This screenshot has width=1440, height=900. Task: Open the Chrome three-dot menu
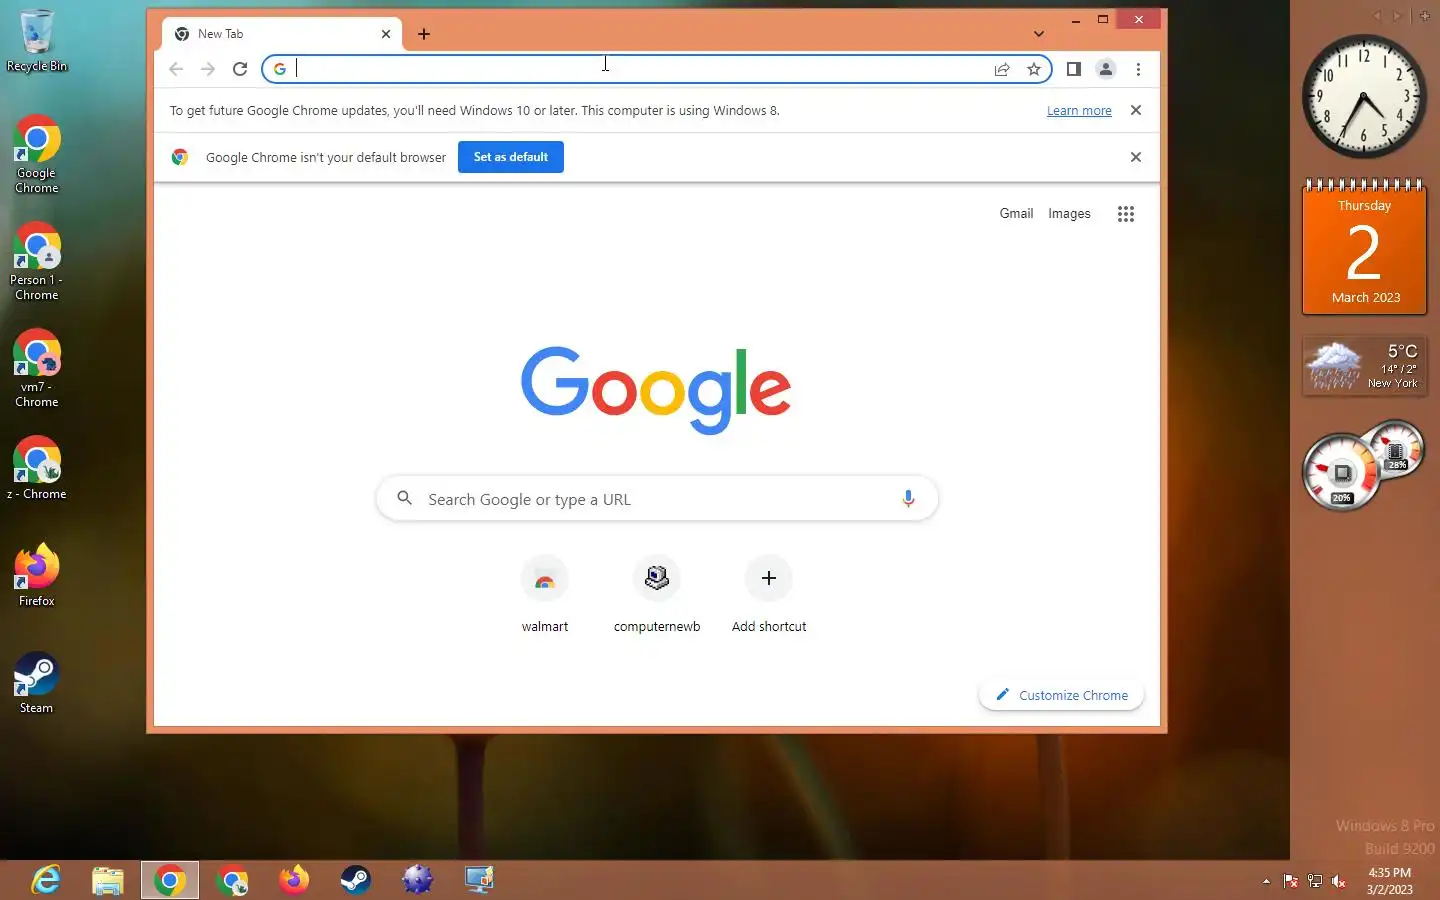coord(1138,69)
